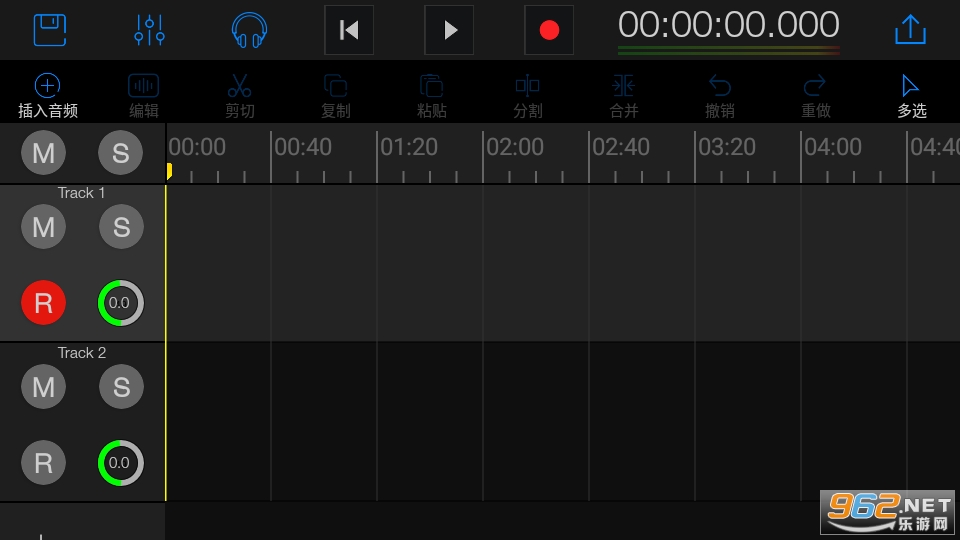This screenshot has width=960, height=540.
Task: Toggle headphone monitoring icon
Action: coord(249,30)
